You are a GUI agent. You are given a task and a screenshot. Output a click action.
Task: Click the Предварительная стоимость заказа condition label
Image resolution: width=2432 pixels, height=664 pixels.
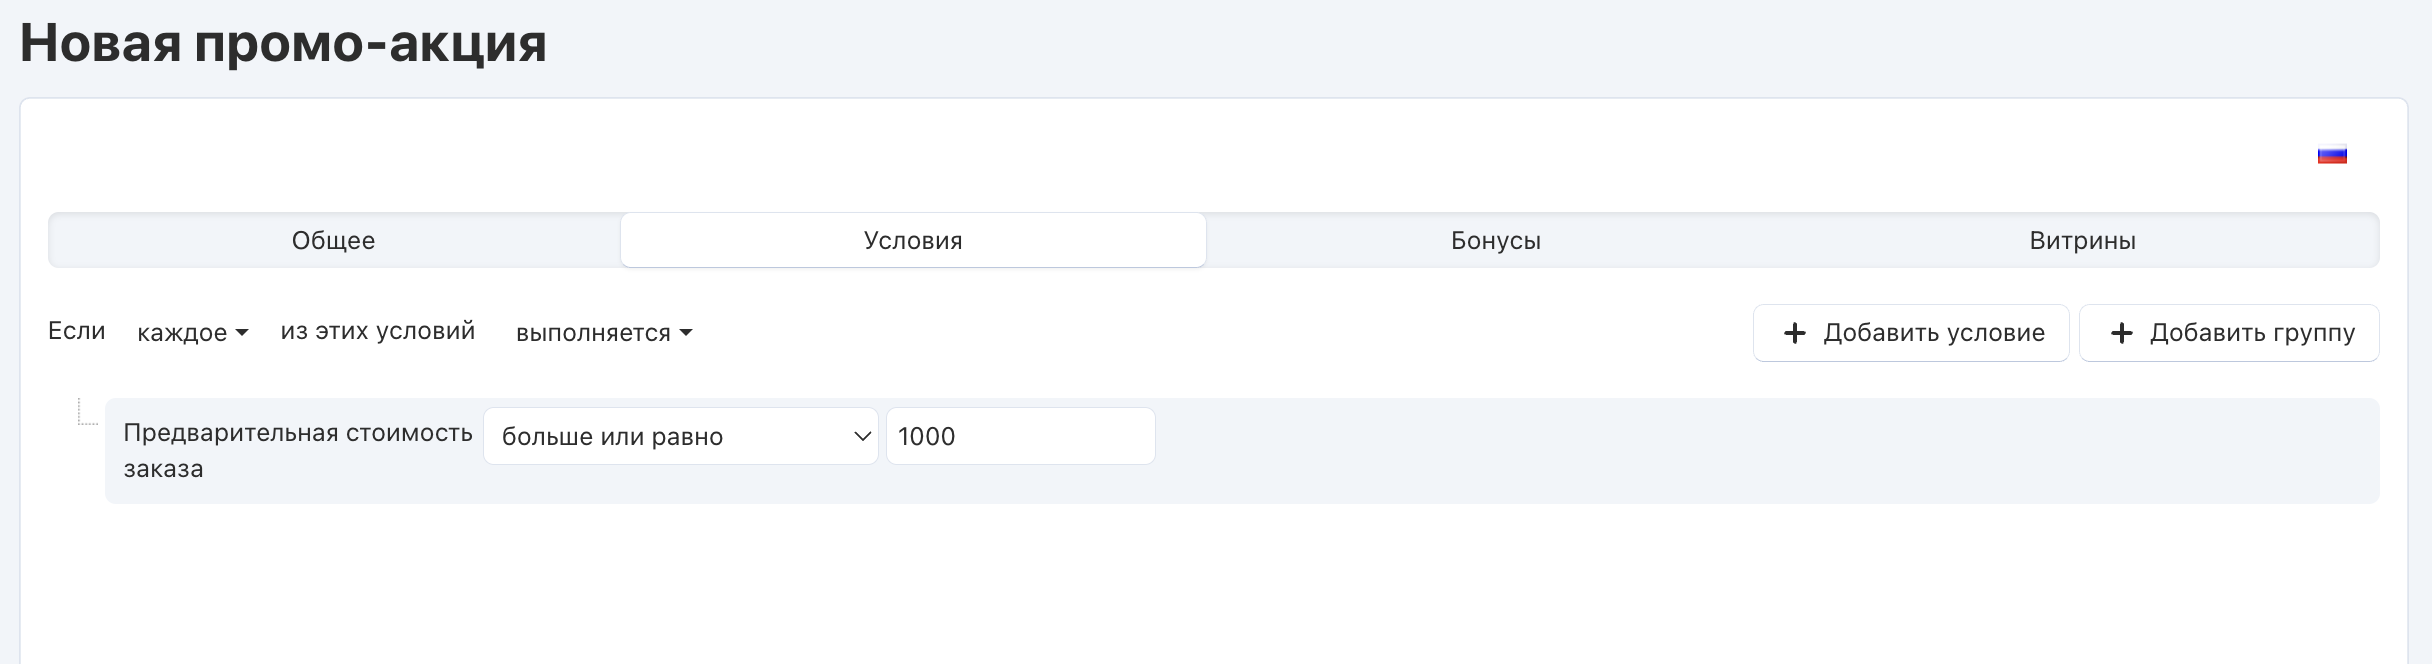[297, 450]
